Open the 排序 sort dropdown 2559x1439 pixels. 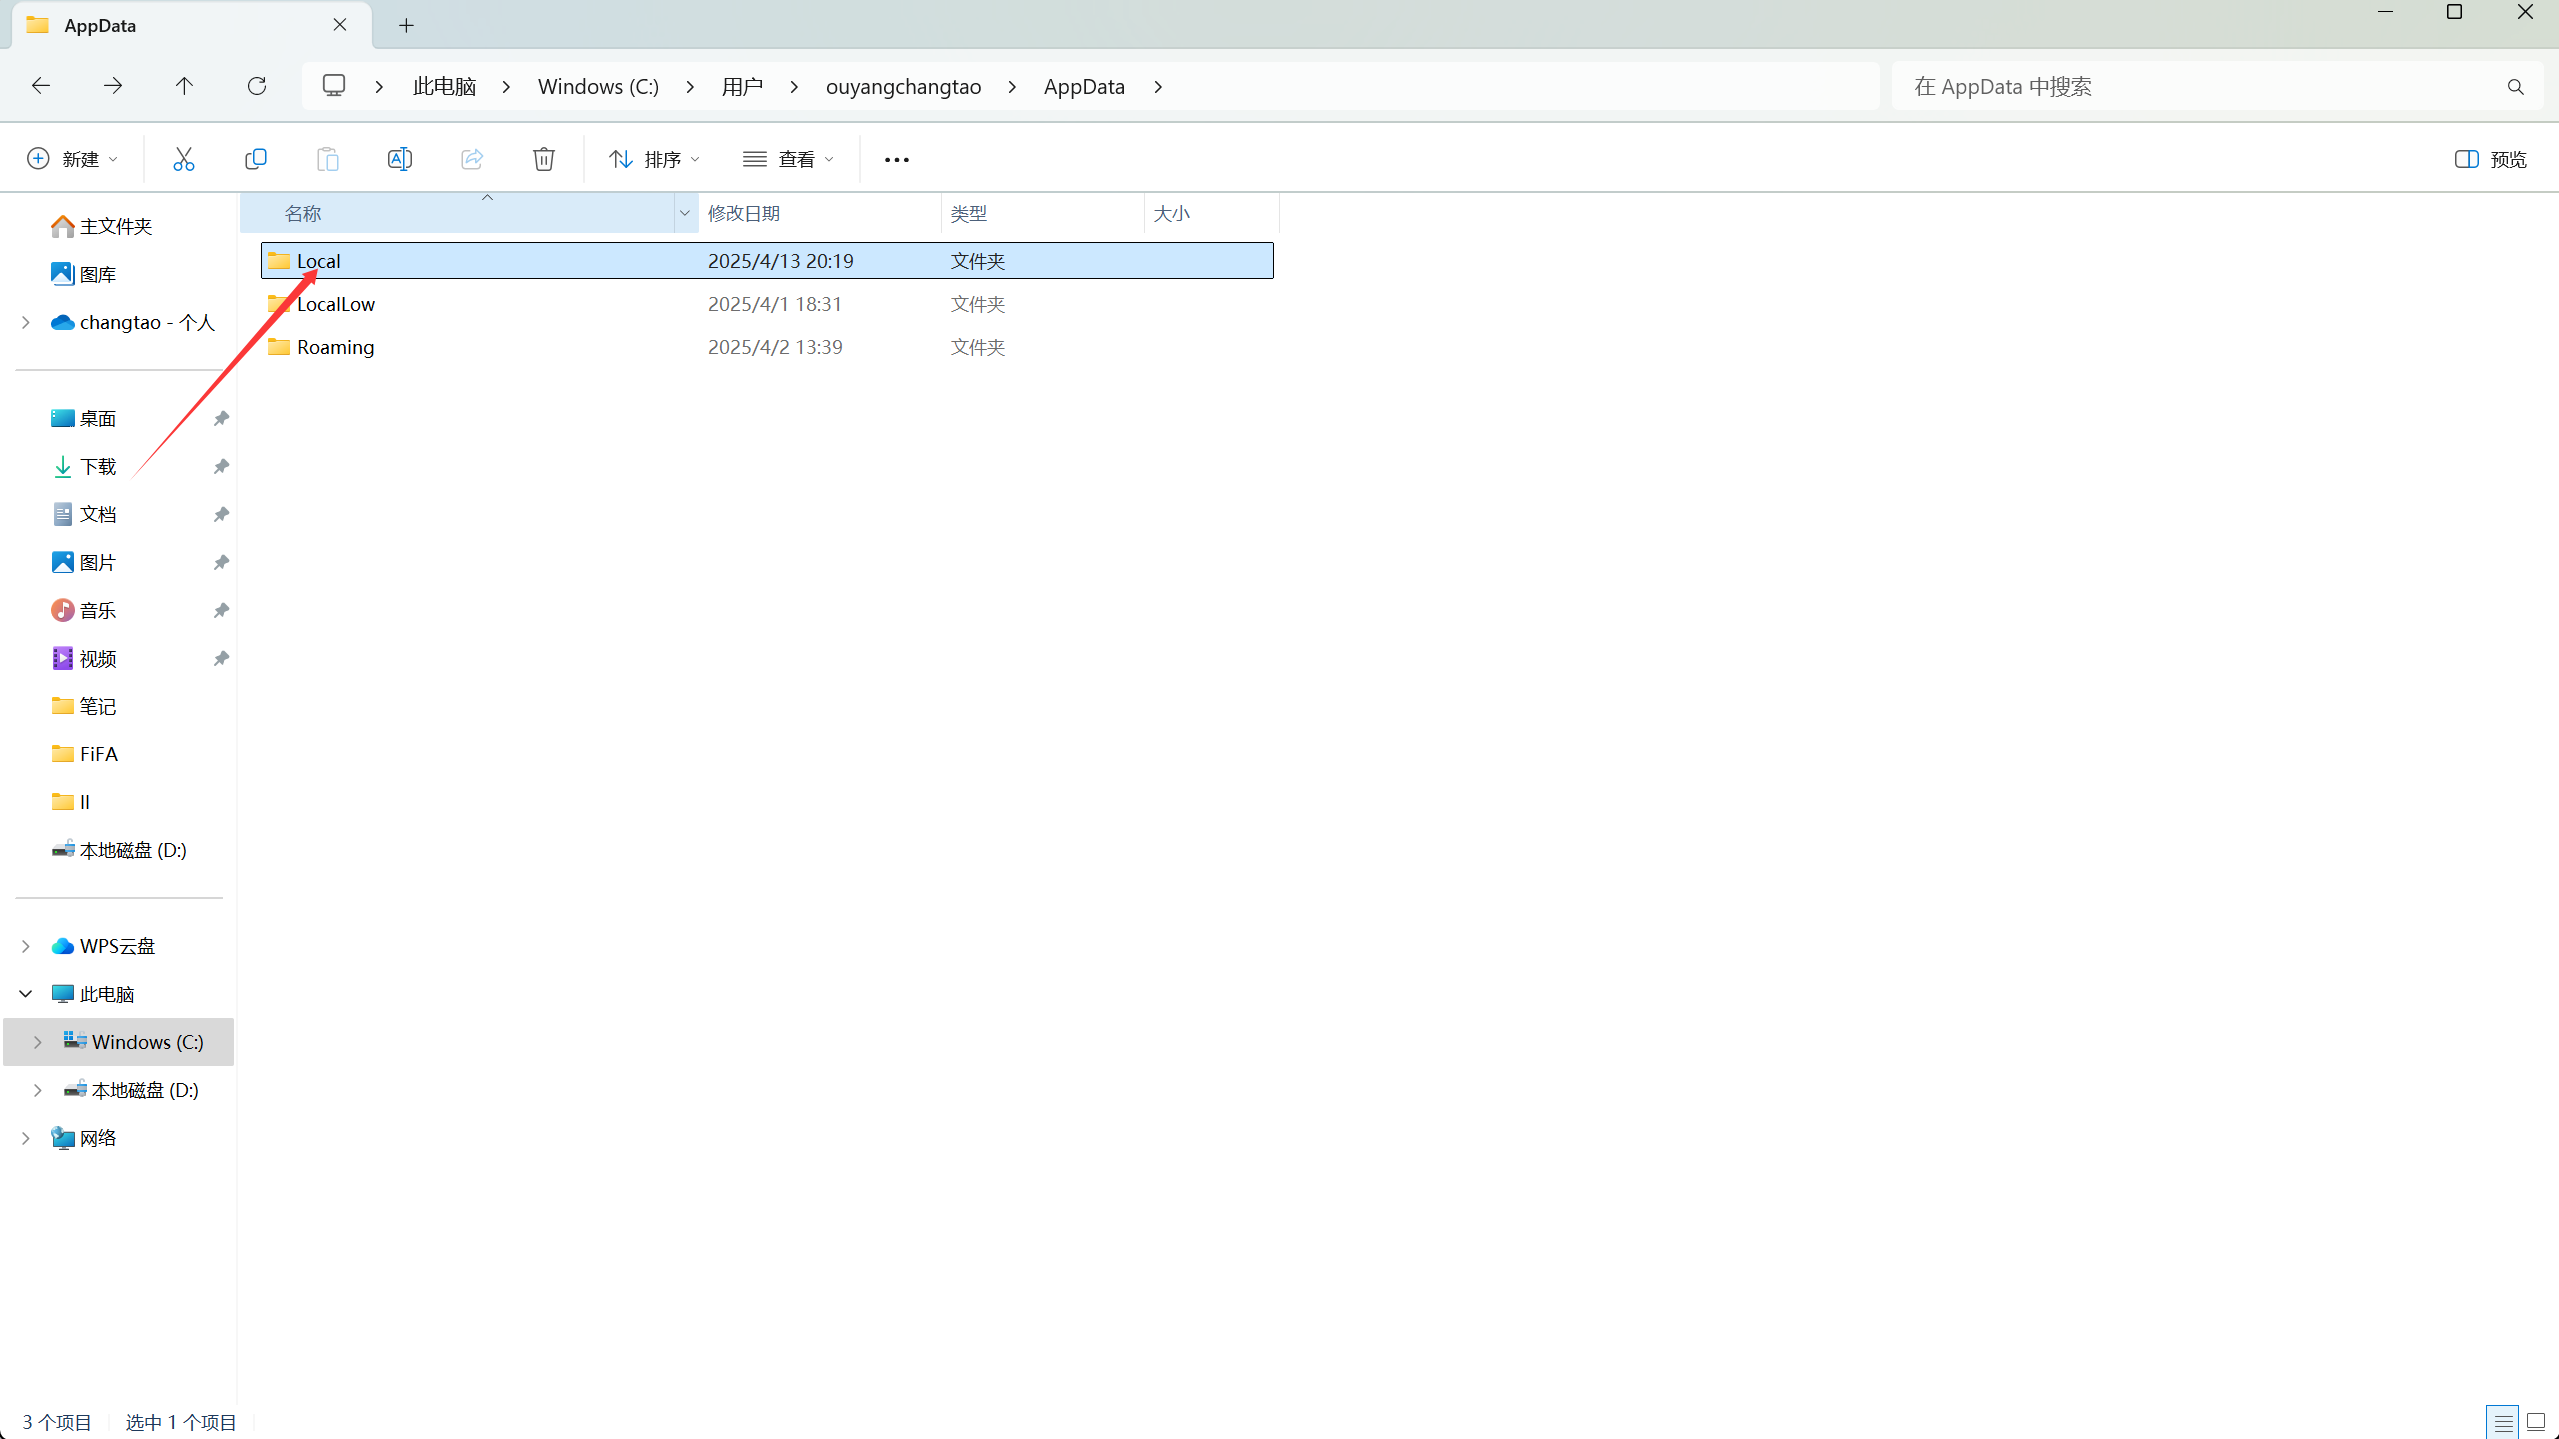click(654, 159)
